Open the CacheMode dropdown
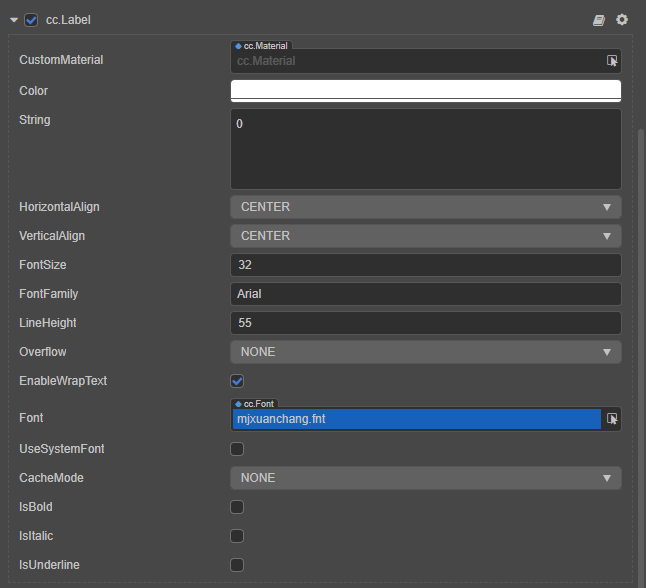This screenshot has height=588, width=646. [x=425, y=478]
